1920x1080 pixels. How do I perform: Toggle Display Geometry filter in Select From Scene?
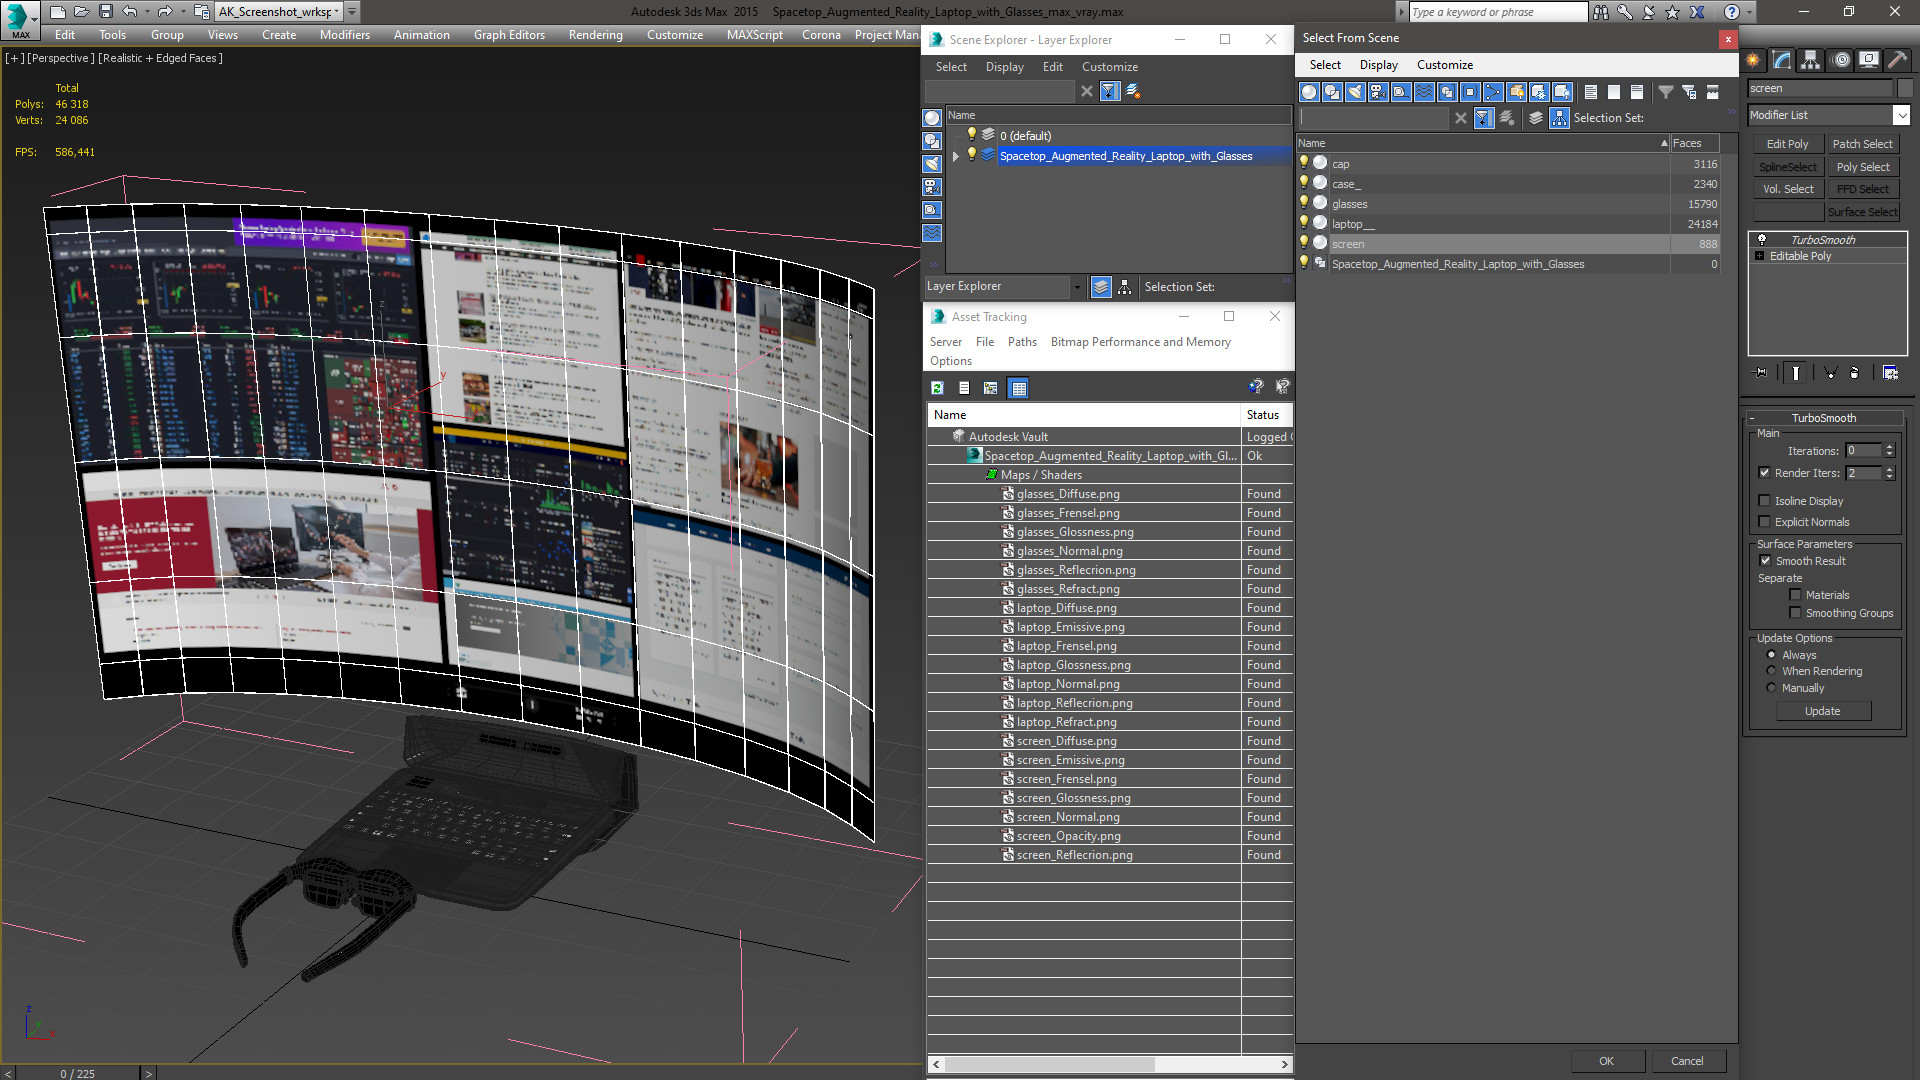[1309, 92]
